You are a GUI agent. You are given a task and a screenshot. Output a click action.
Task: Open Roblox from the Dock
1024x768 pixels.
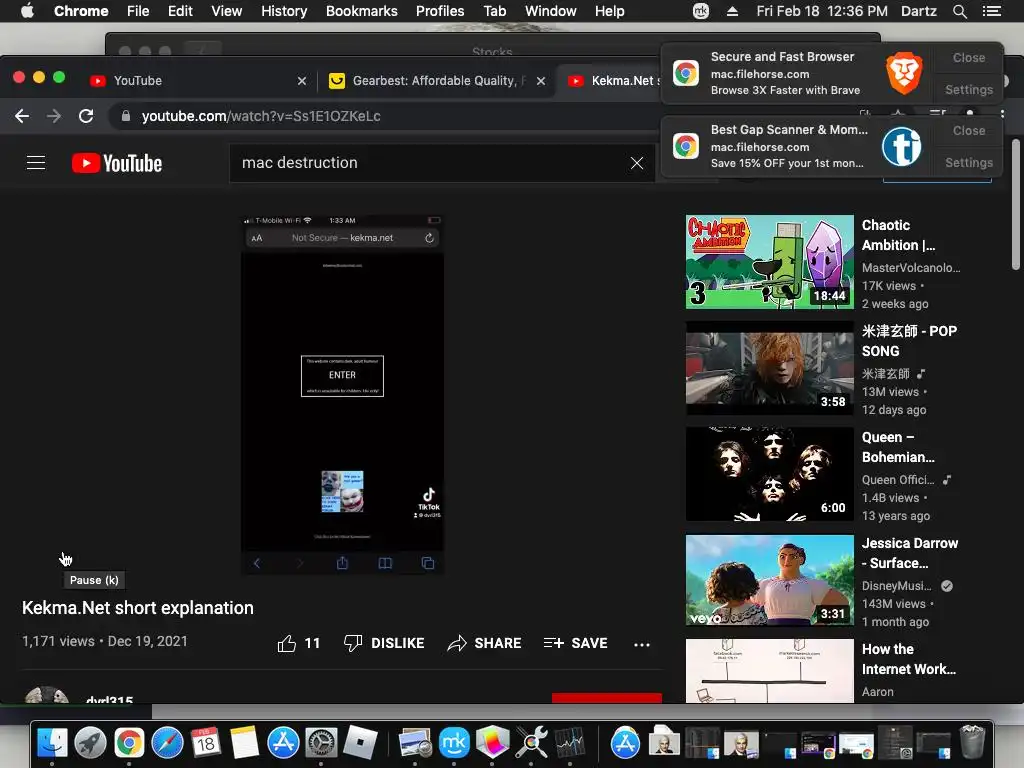click(360, 743)
